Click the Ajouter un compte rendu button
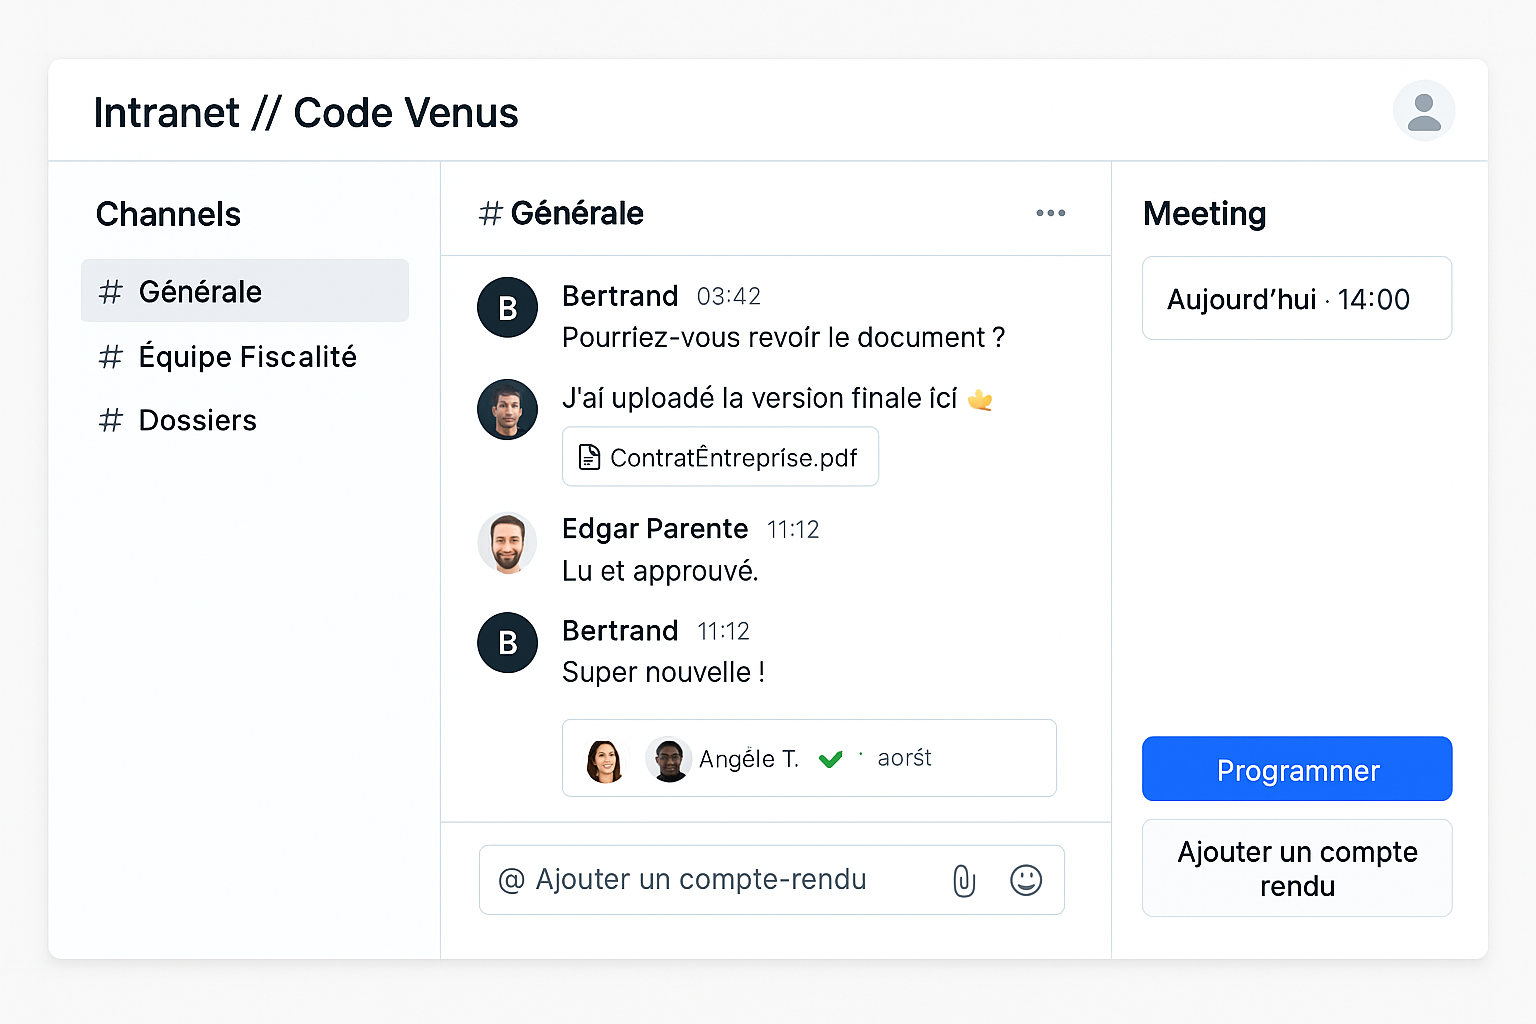 click(x=1297, y=868)
